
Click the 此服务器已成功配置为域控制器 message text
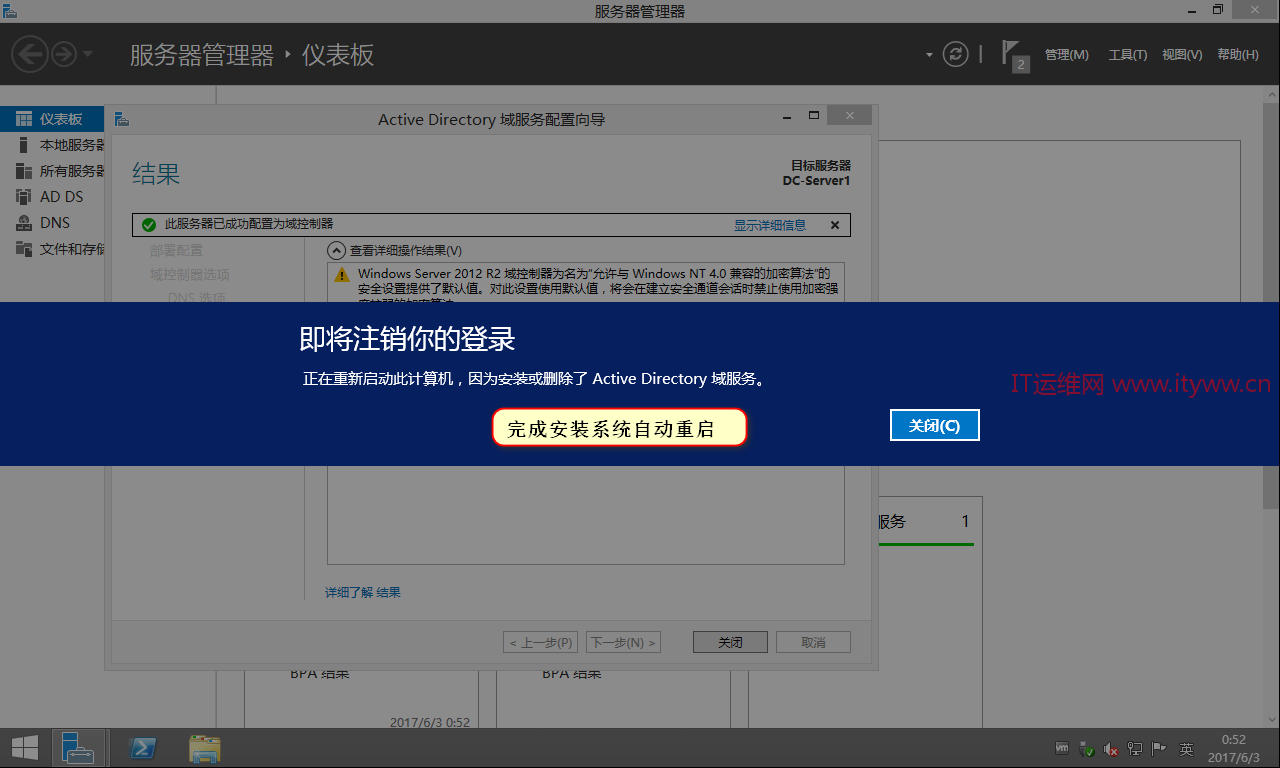click(x=249, y=225)
